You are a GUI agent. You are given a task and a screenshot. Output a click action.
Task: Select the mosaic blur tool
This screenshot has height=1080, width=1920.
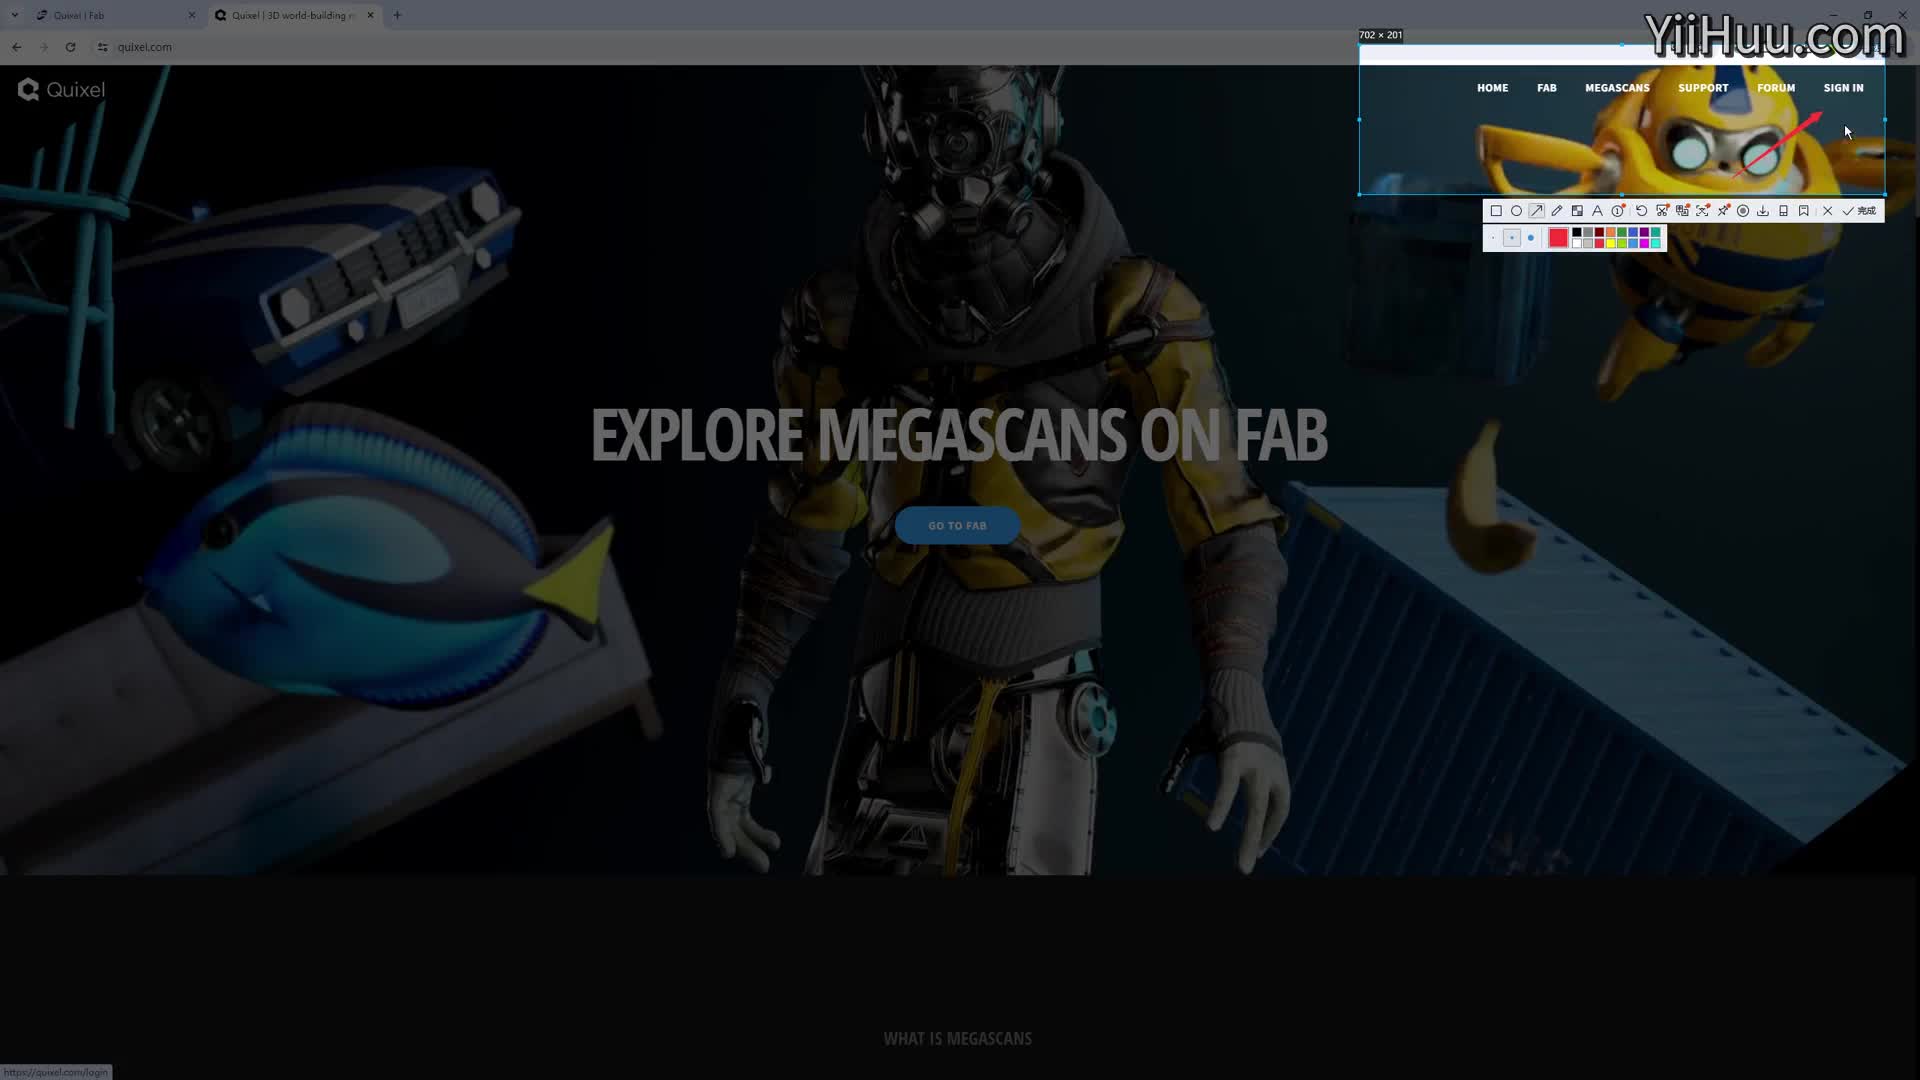point(1577,211)
